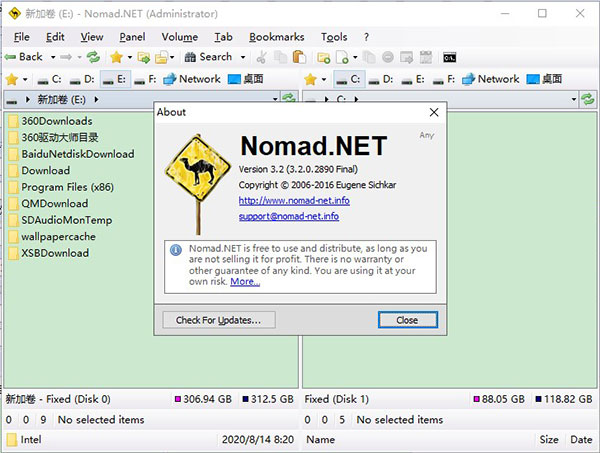
Task: Open the http://www.nomad-net.info link
Action: click(294, 200)
